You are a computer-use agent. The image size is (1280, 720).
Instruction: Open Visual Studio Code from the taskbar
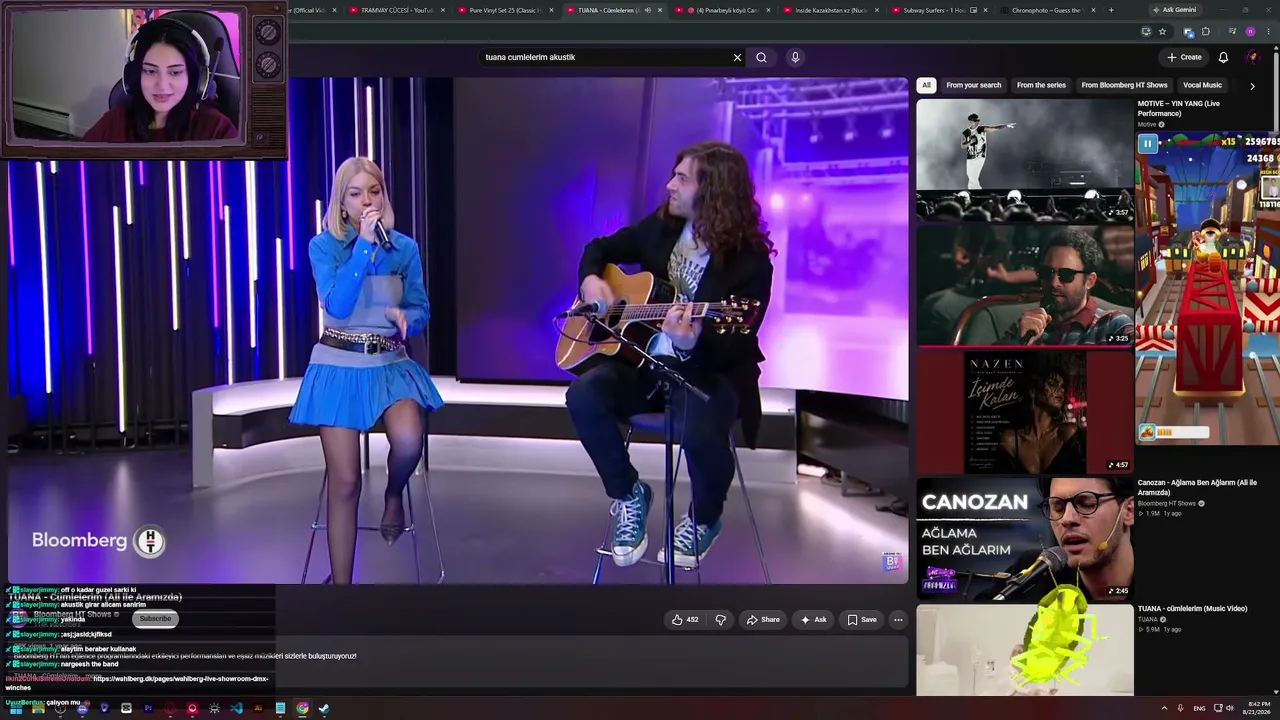tap(236, 708)
